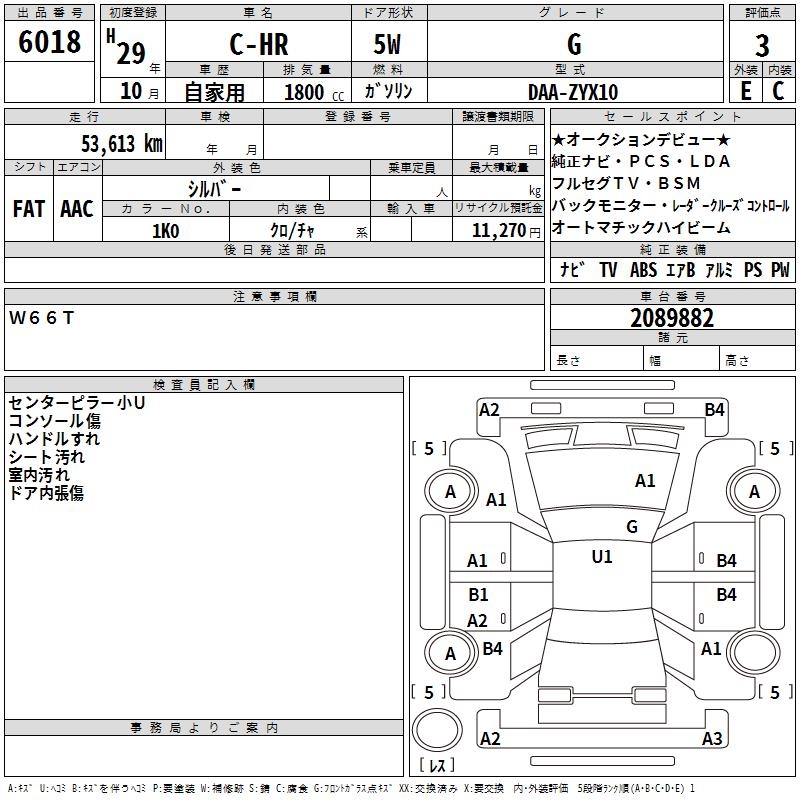Select the オートマチックハイビーム line
The width and height of the screenshot is (800, 800).
click(641, 227)
